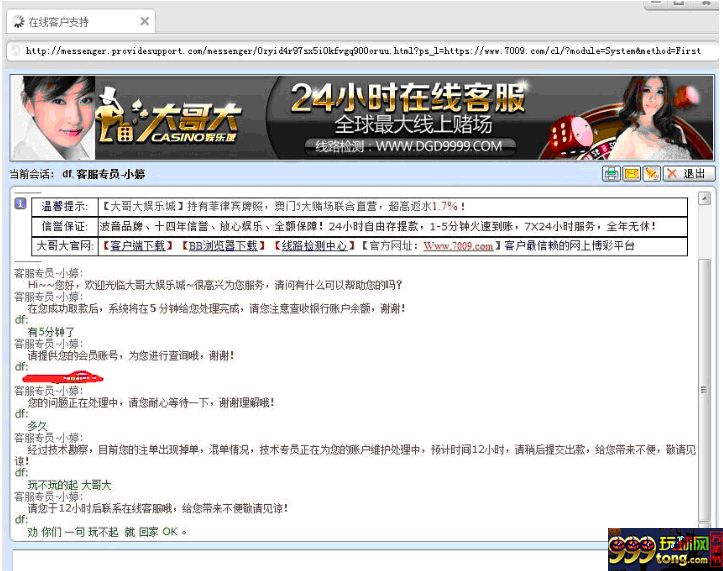
Task: Click the message about 5 分钟给您处理完成
Action: pyautogui.click(x=217, y=308)
